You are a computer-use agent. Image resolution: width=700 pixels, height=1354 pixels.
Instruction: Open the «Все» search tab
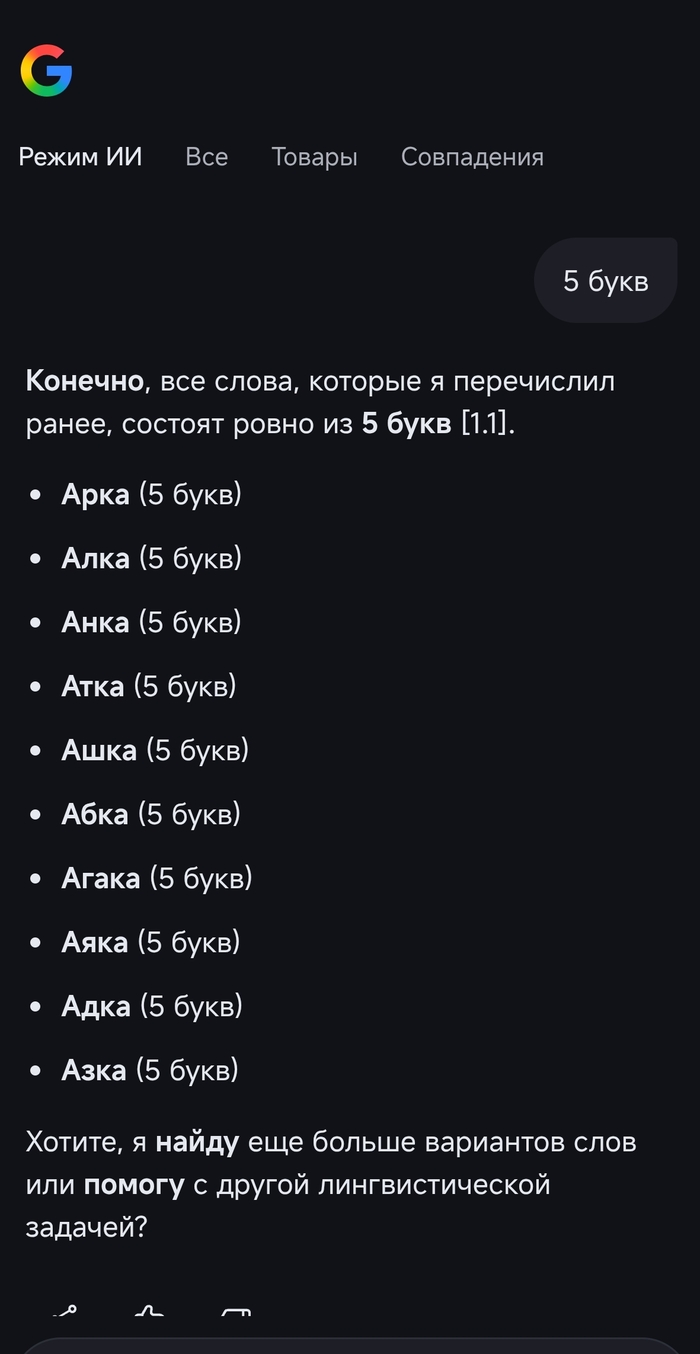[207, 157]
